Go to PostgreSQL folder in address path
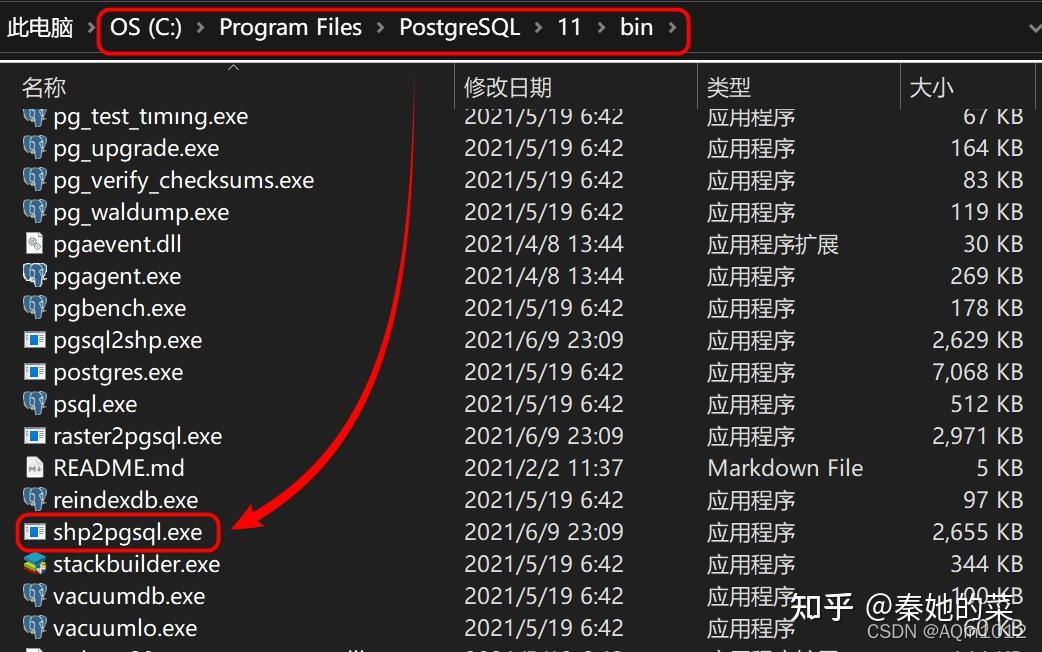1042x652 pixels. pyautogui.click(x=459, y=28)
